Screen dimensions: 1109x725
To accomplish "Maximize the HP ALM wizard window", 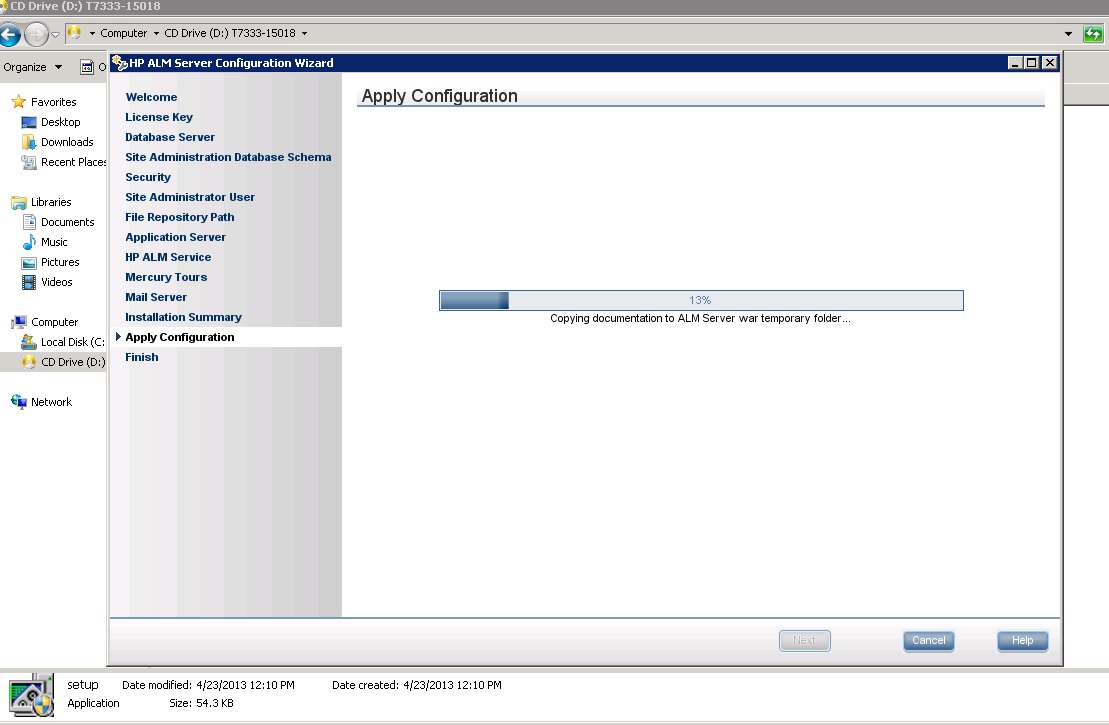I will 1032,63.
